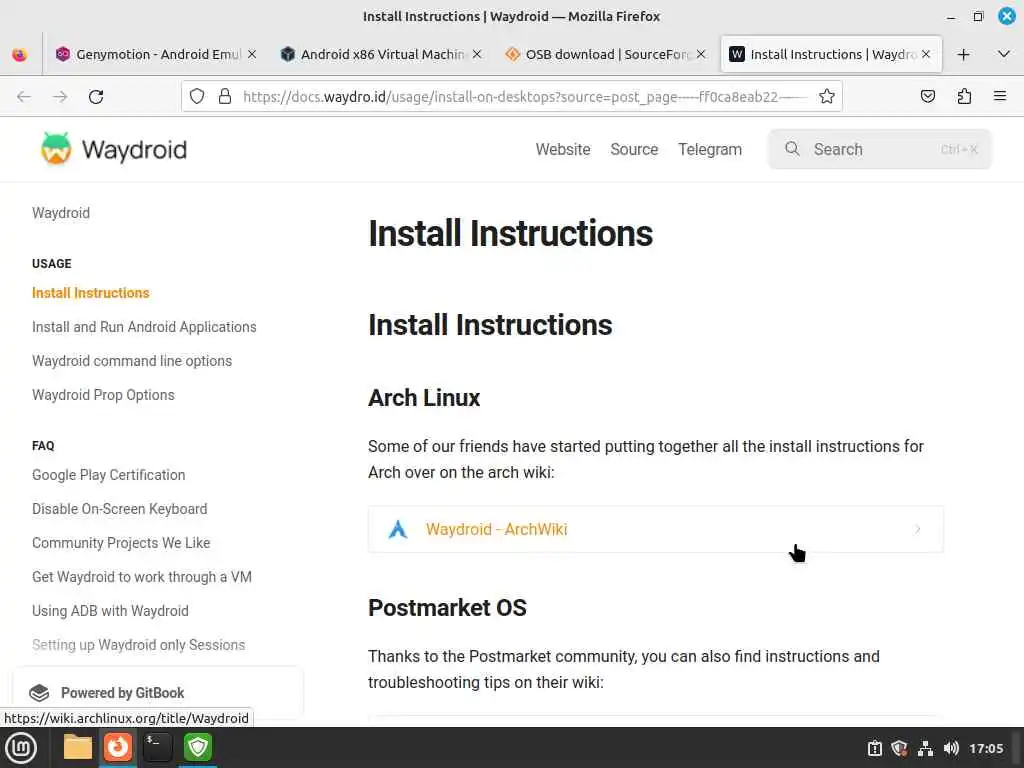Screen dimensions: 1024x768
Task: Click the URL address bar
Action: (x=511, y=97)
